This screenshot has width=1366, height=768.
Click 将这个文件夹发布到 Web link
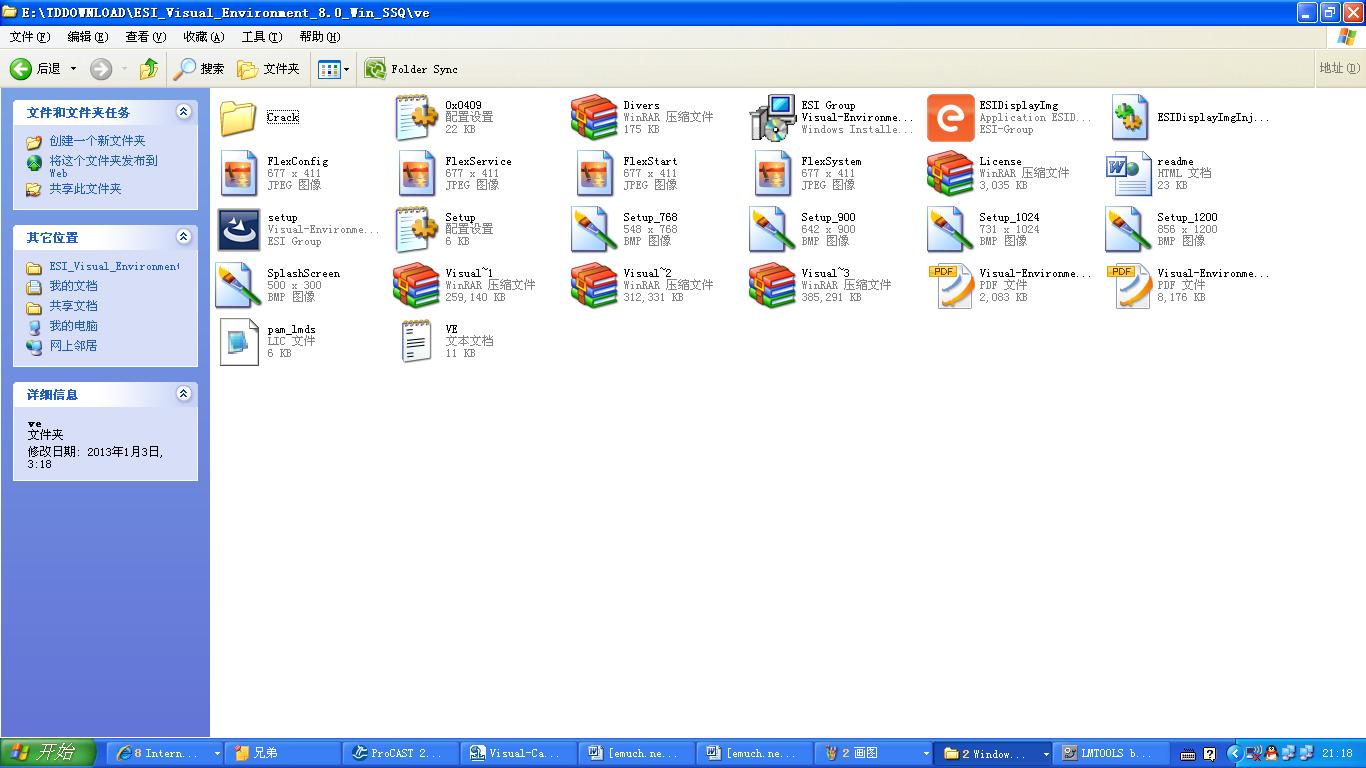[103, 166]
